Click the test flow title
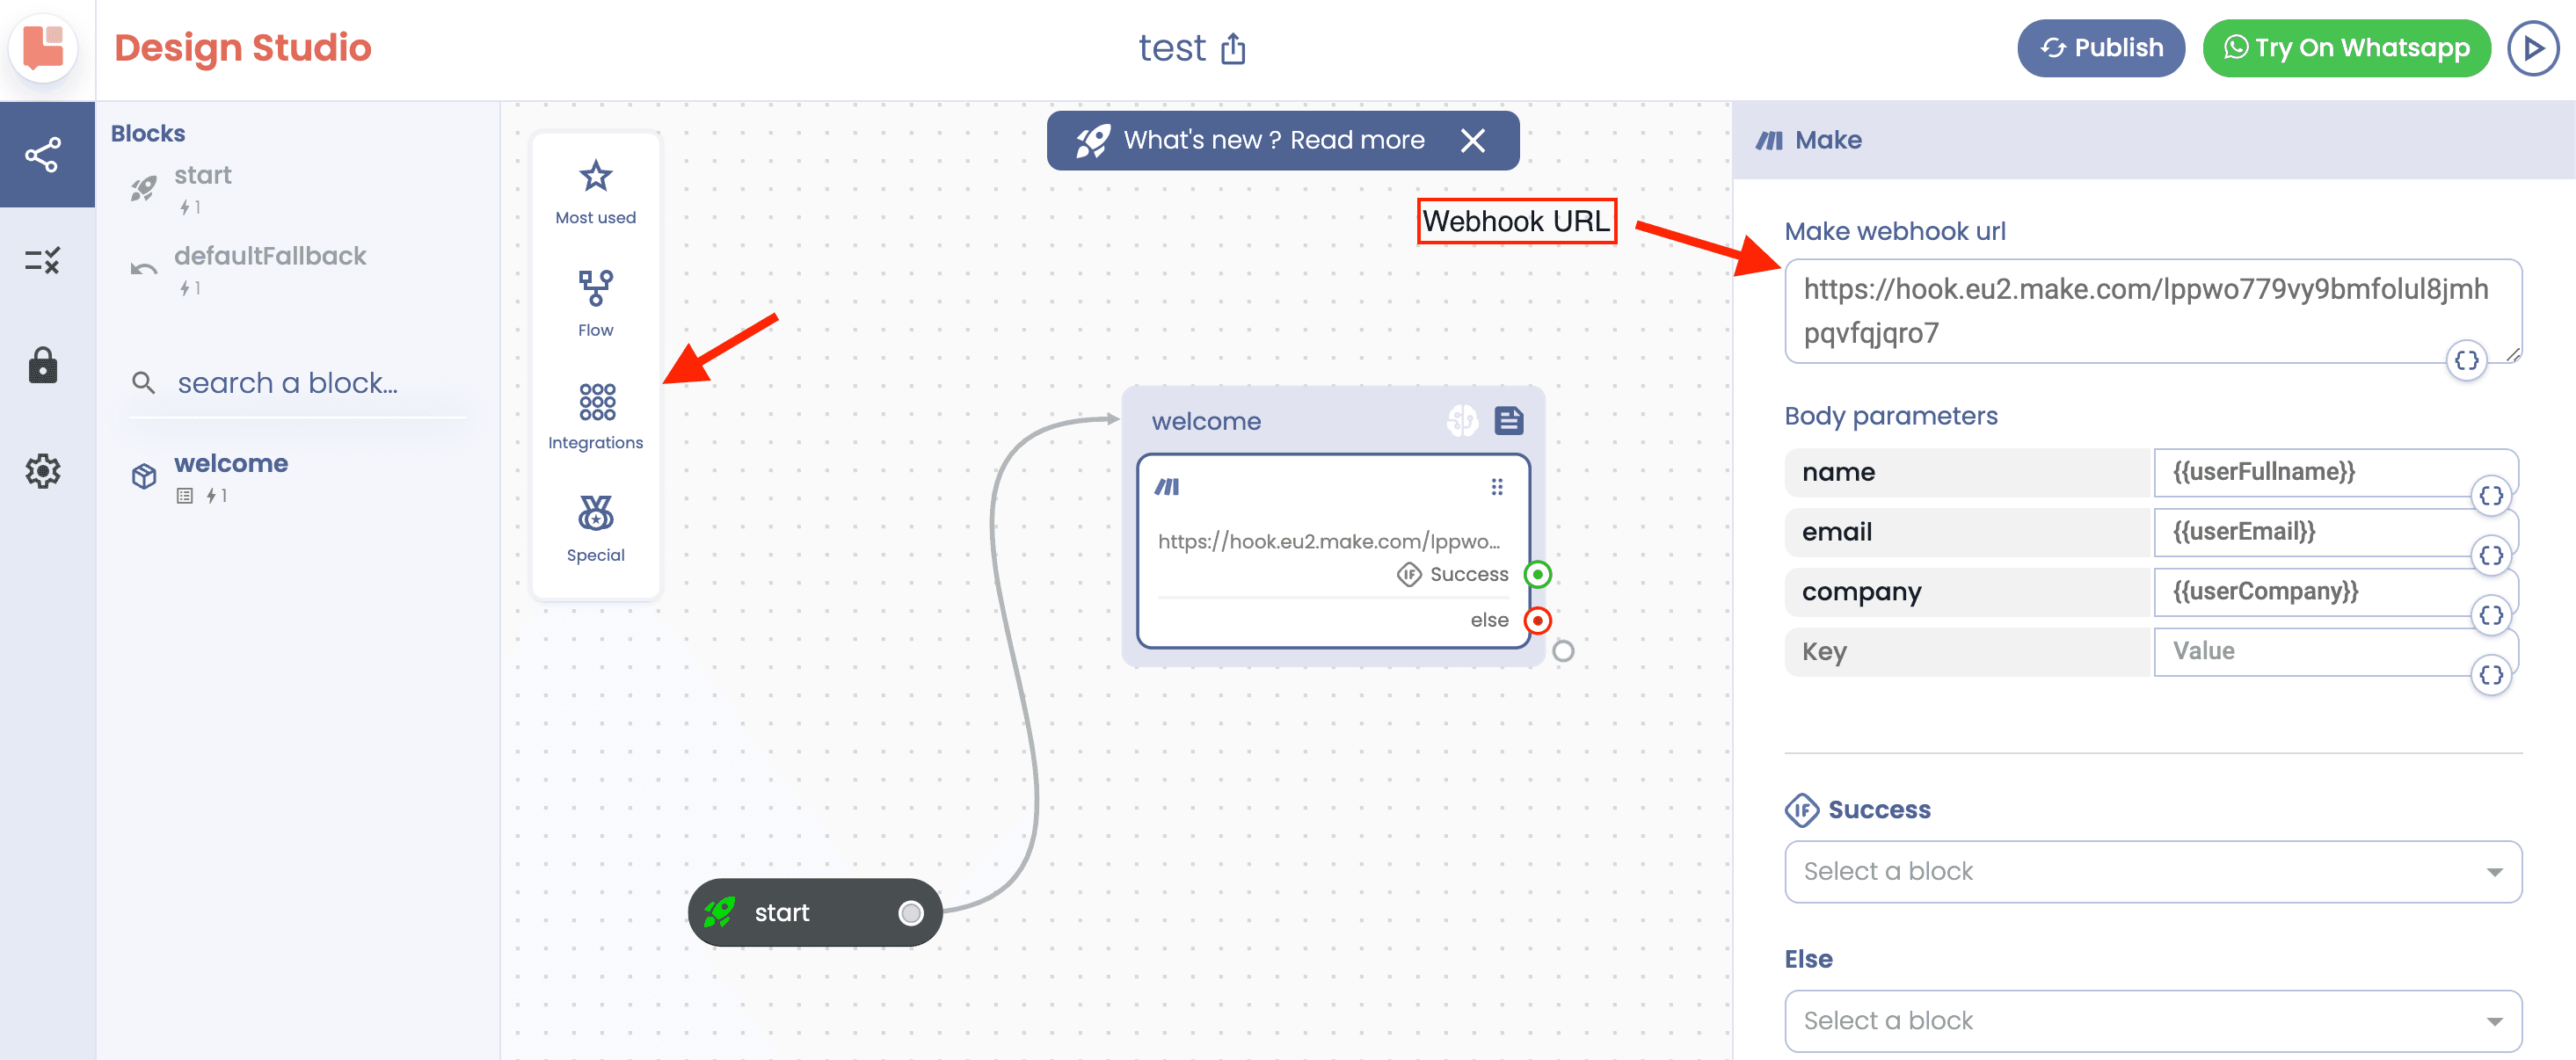2576x1060 pixels. 1172,48
